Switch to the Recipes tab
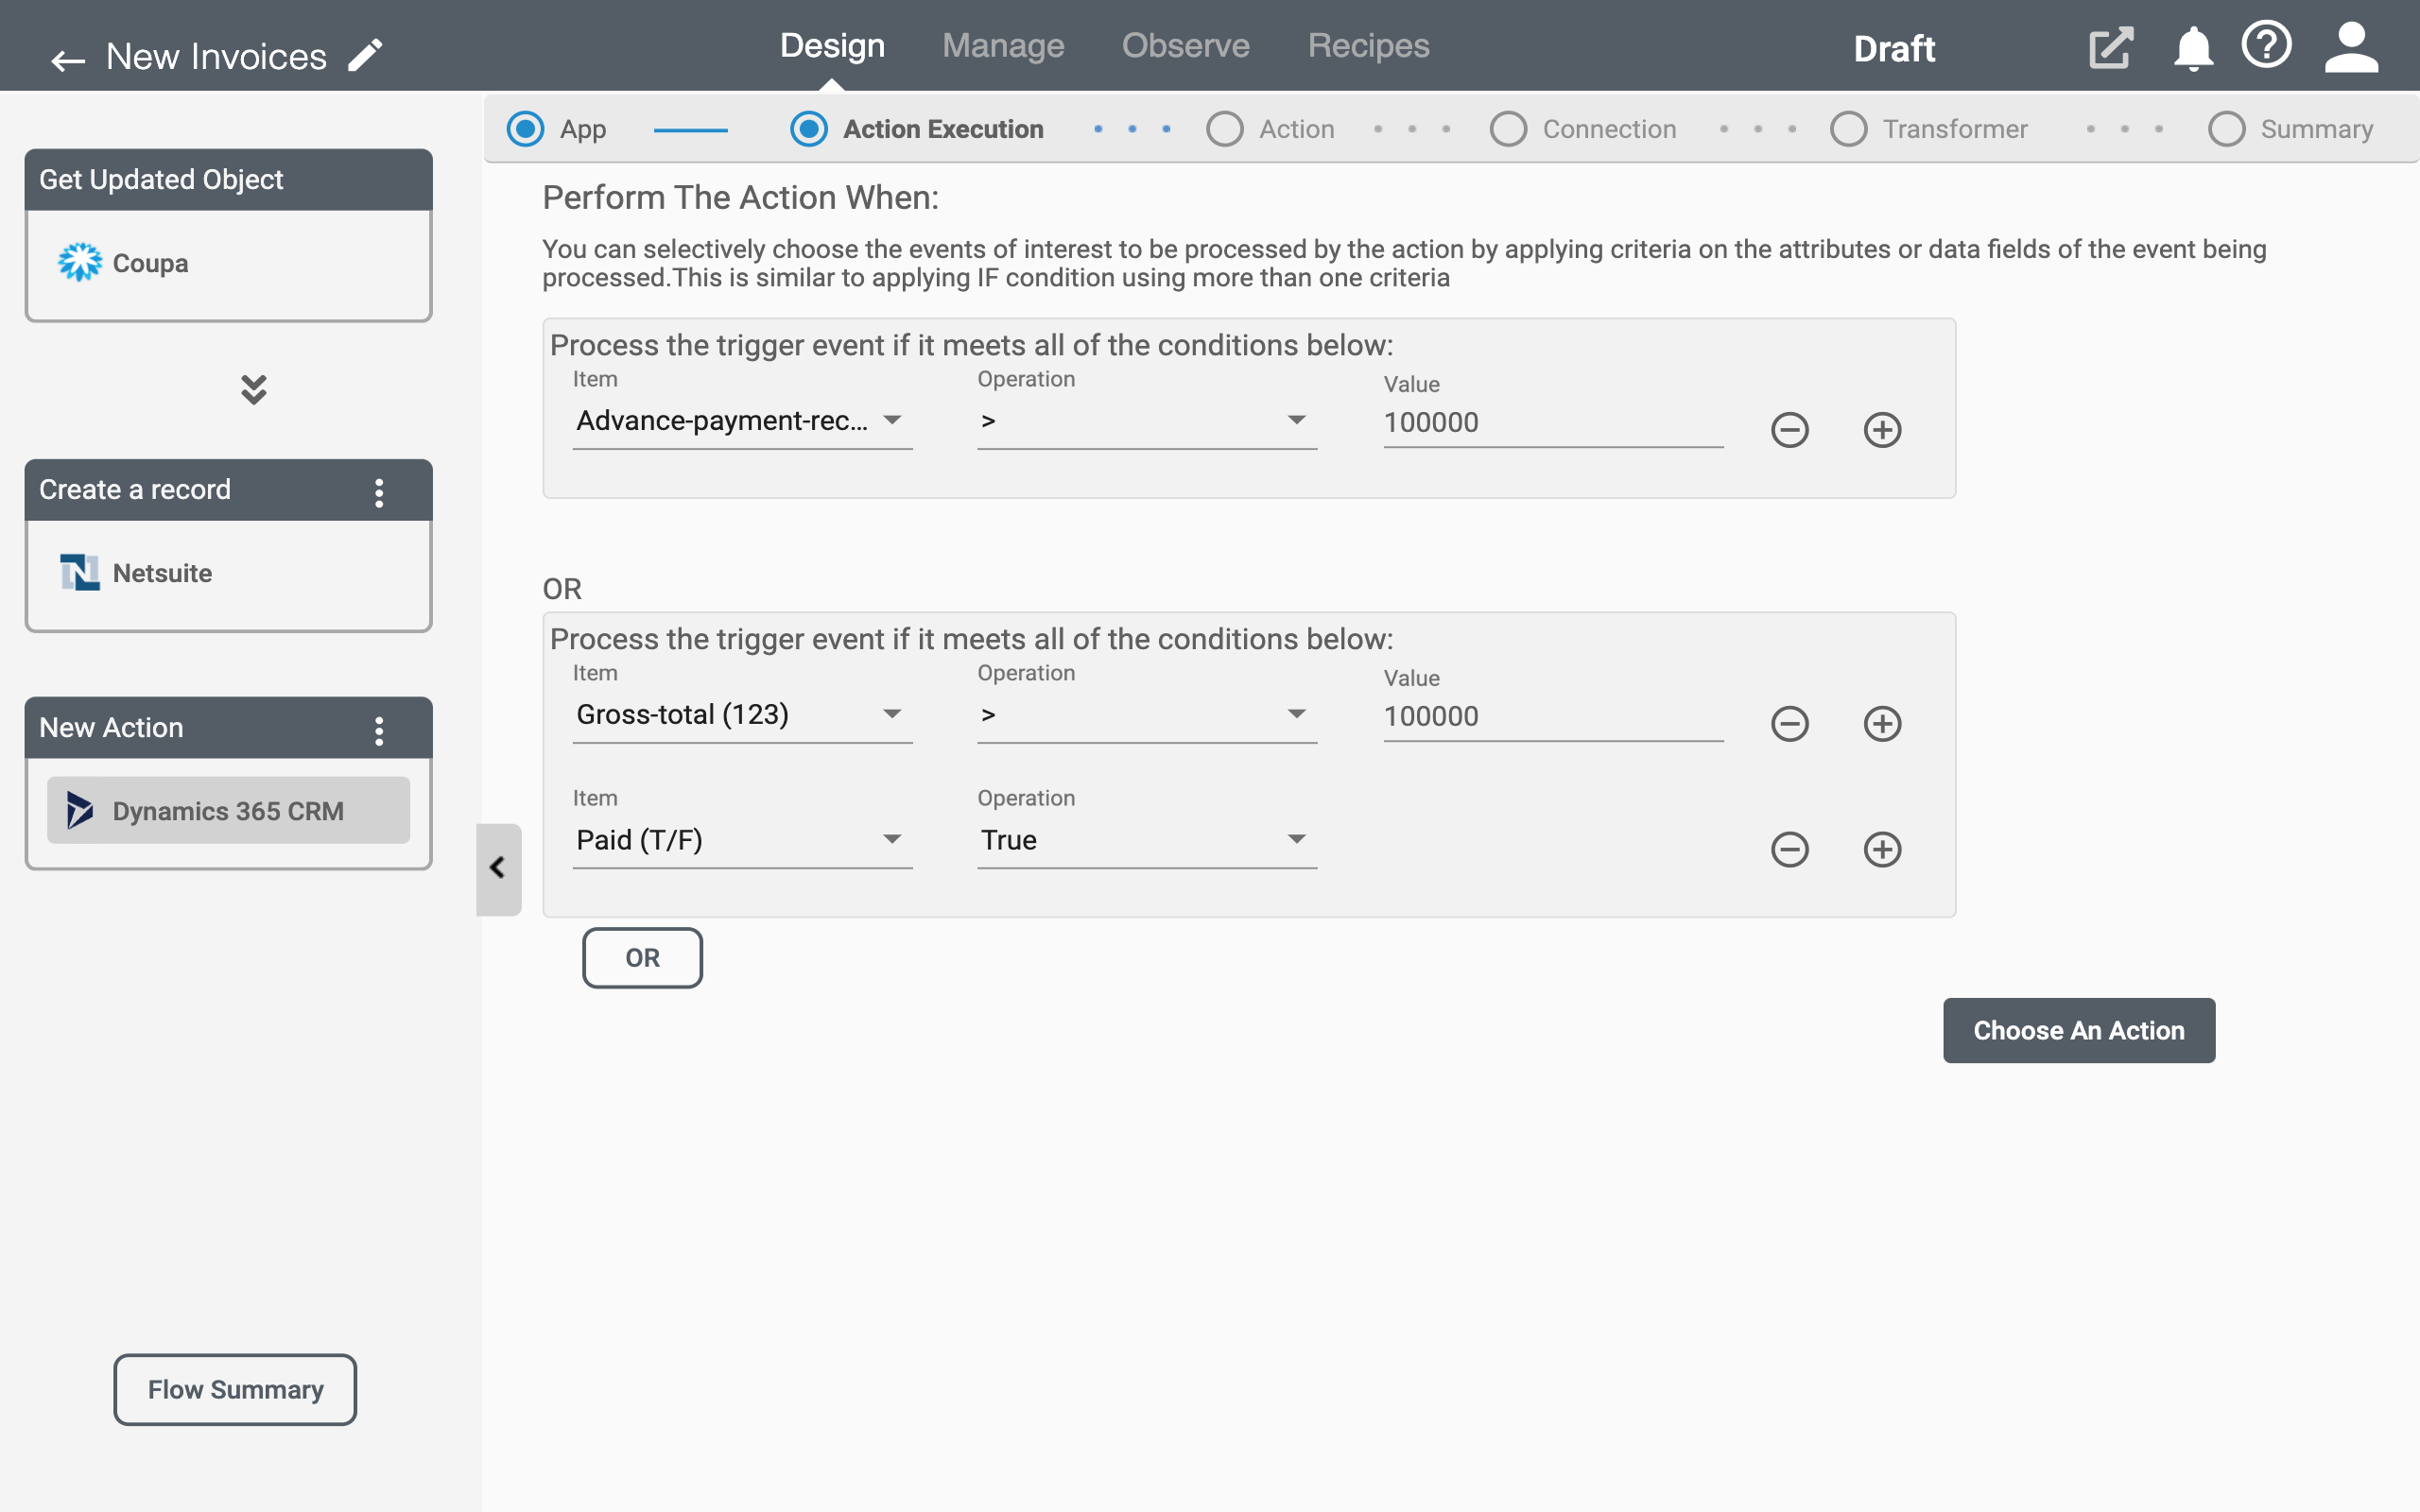Image resolution: width=2420 pixels, height=1512 pixels. (x=1368, y=46)
